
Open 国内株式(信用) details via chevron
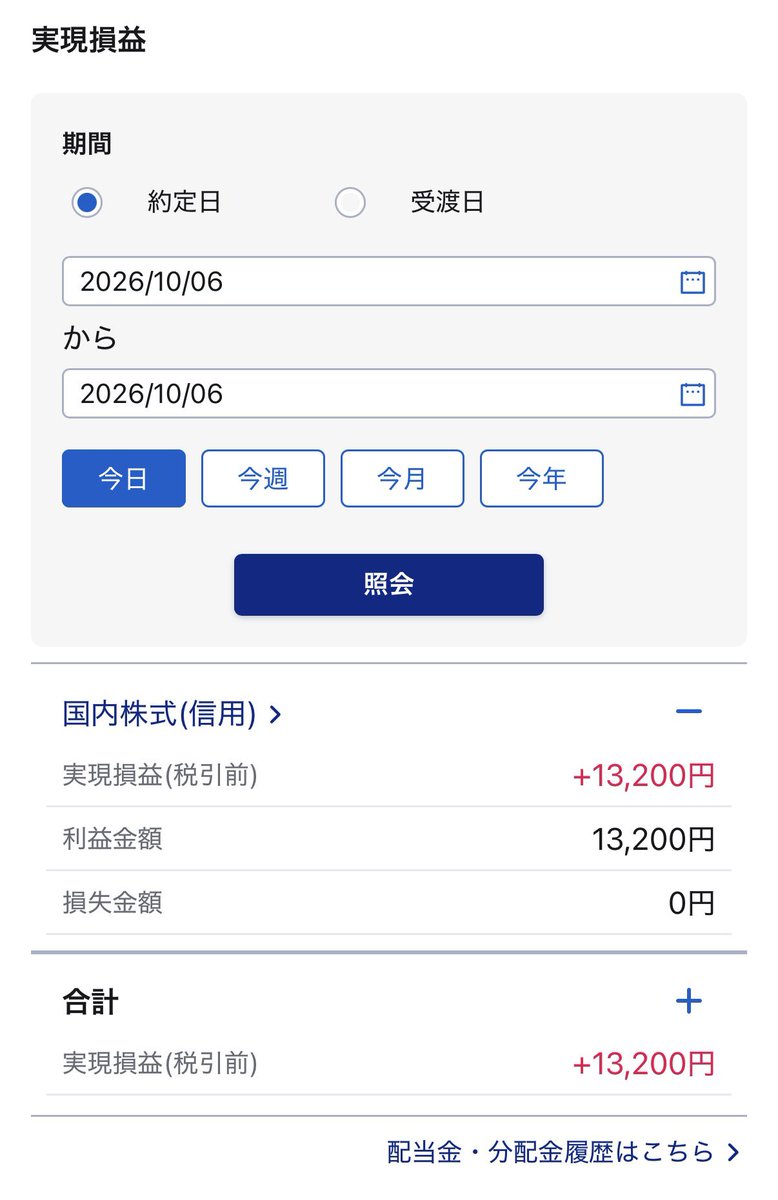276,715
